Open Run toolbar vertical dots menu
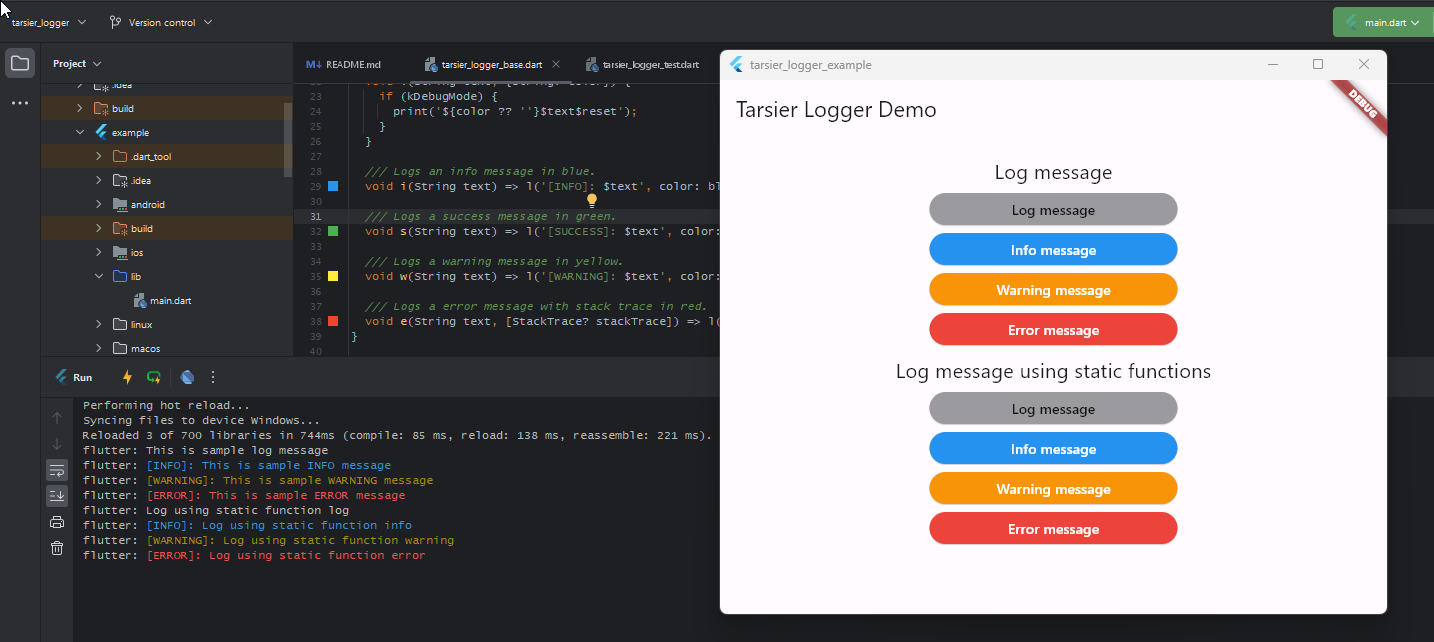1434x642 pixels. pos(212,377)
